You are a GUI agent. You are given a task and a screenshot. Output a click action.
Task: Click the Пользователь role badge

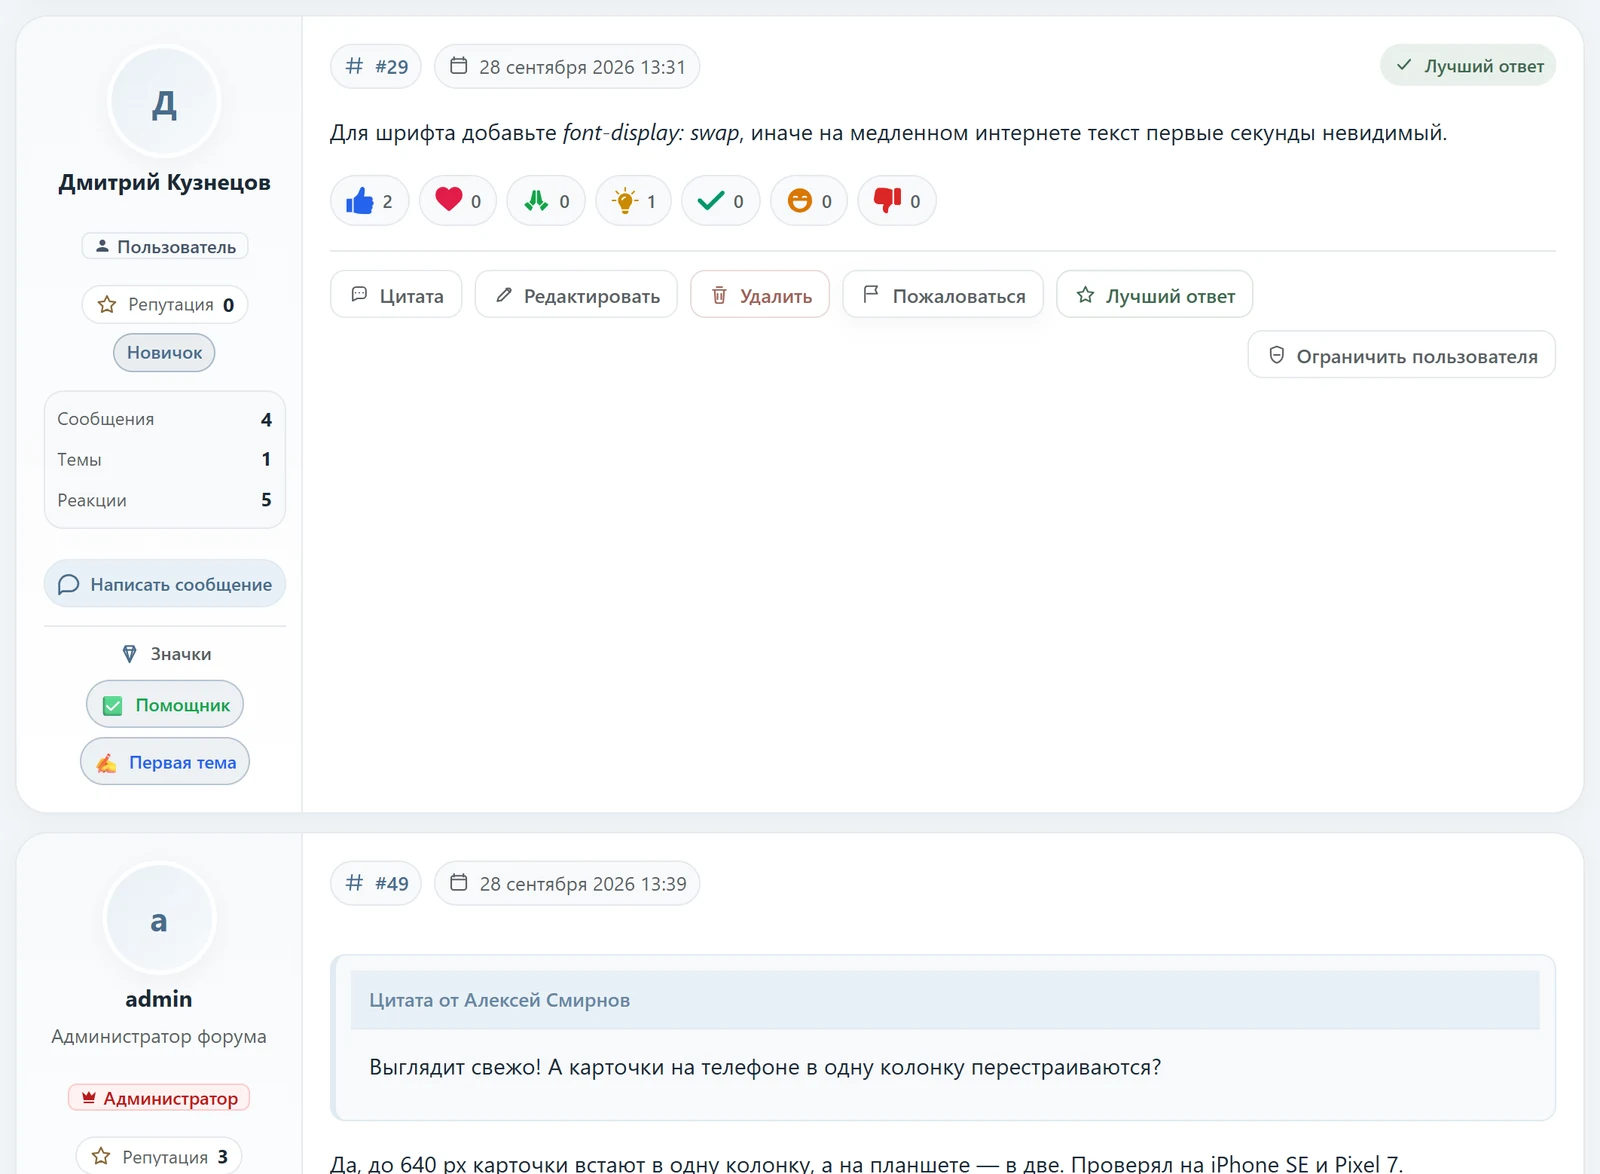click(165, 246)
